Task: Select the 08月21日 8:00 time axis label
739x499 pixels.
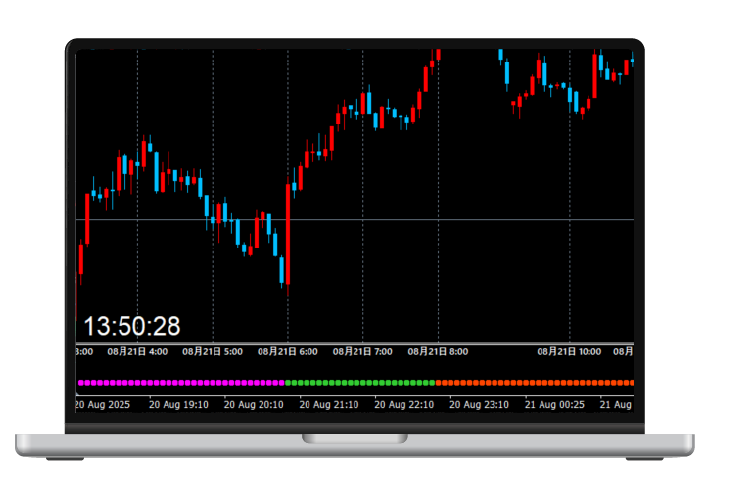Action: coord(438,352)
